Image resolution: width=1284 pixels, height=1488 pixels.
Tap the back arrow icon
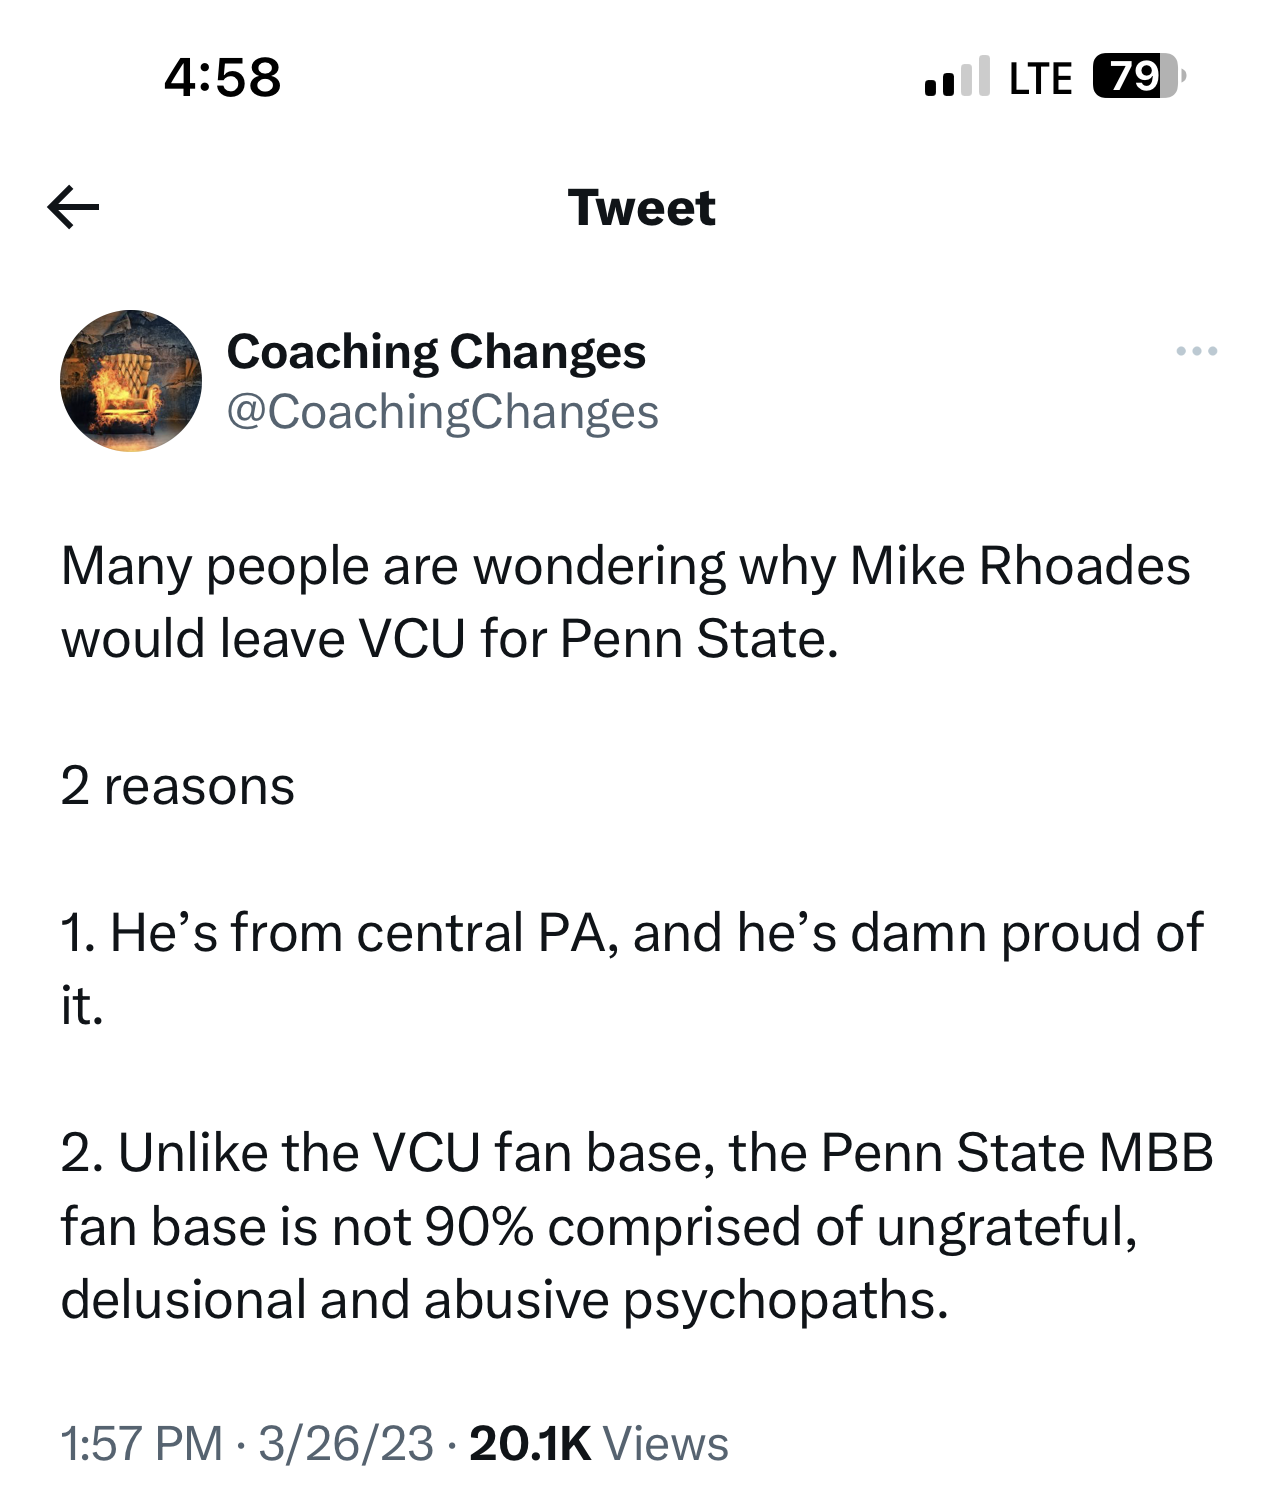click(73, 207)
